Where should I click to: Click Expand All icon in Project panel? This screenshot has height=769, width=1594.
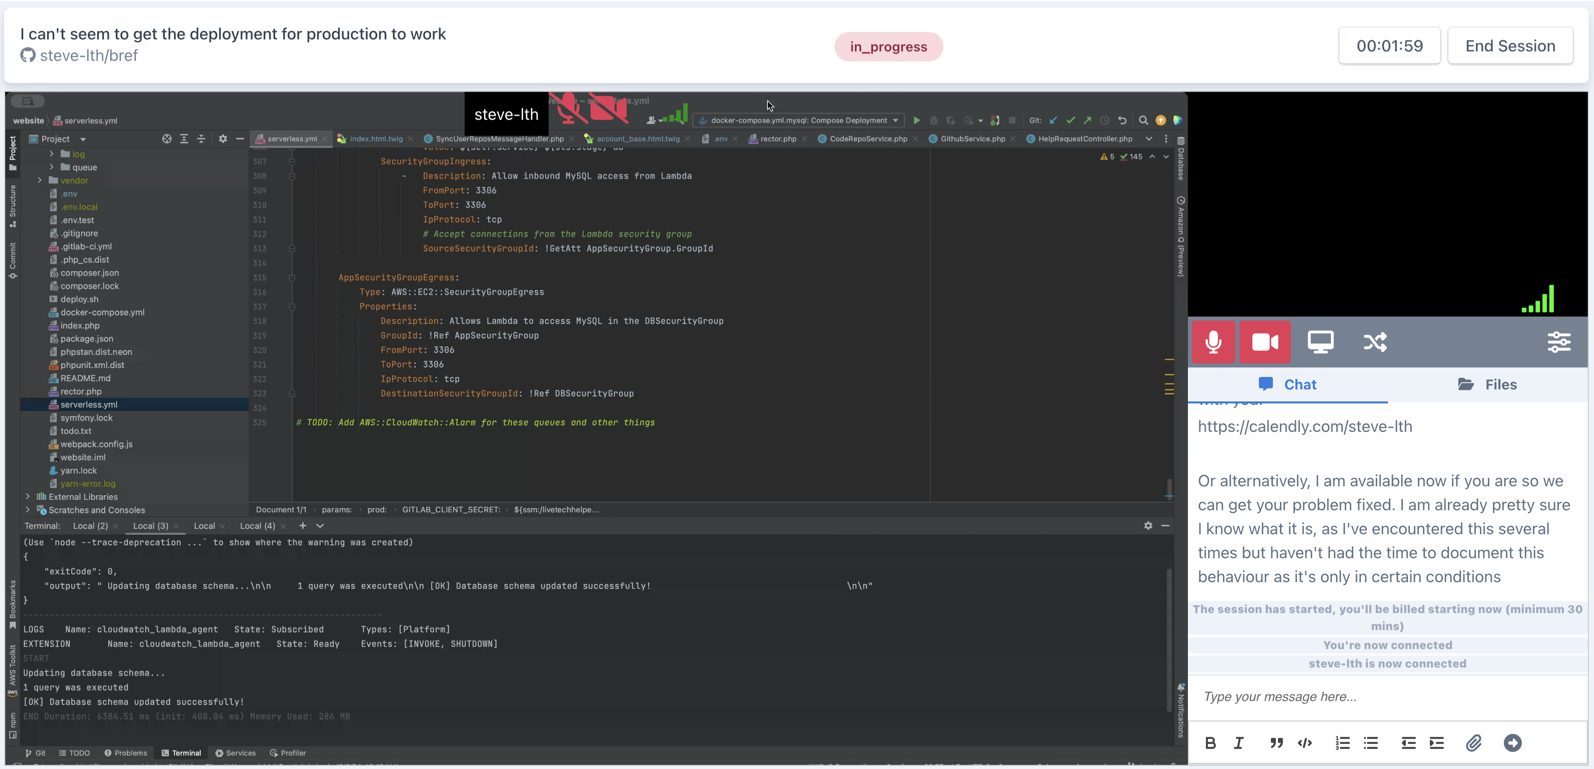pos(184,139)
